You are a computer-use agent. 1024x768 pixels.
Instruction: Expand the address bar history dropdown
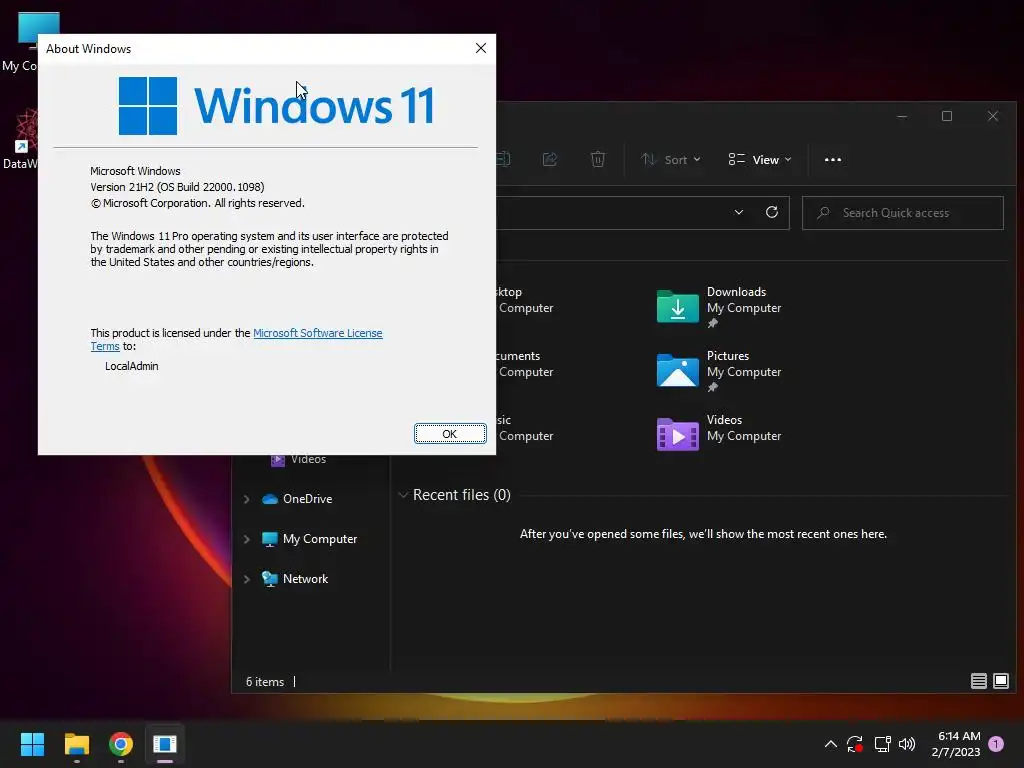(739, 212)
